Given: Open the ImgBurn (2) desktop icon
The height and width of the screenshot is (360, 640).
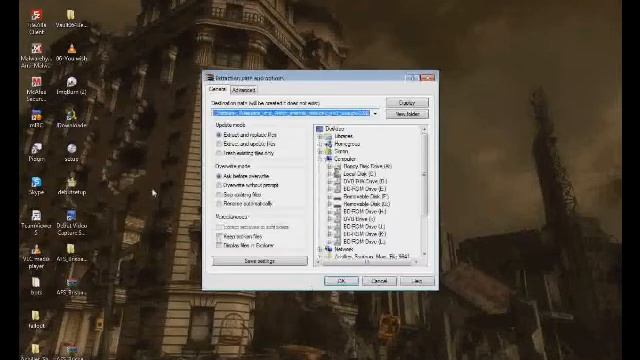Looking at the screenshot, I should (71, 85).
